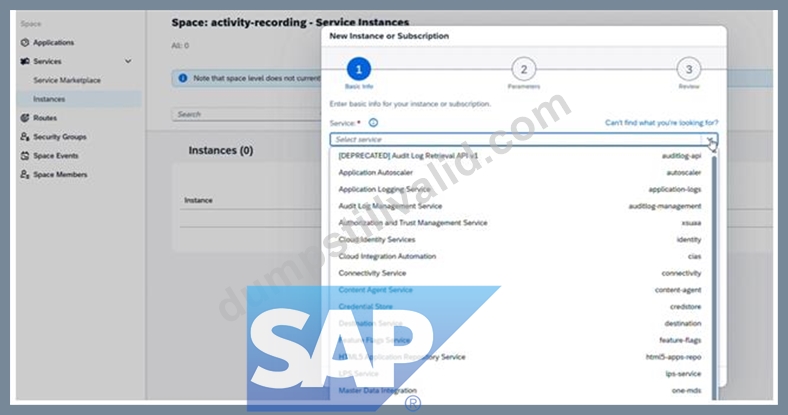Viewport: 788px width, 415px height.
Task: Click the Services icon in sidebar
Action: pyautogui.click(x=25, y=61)
